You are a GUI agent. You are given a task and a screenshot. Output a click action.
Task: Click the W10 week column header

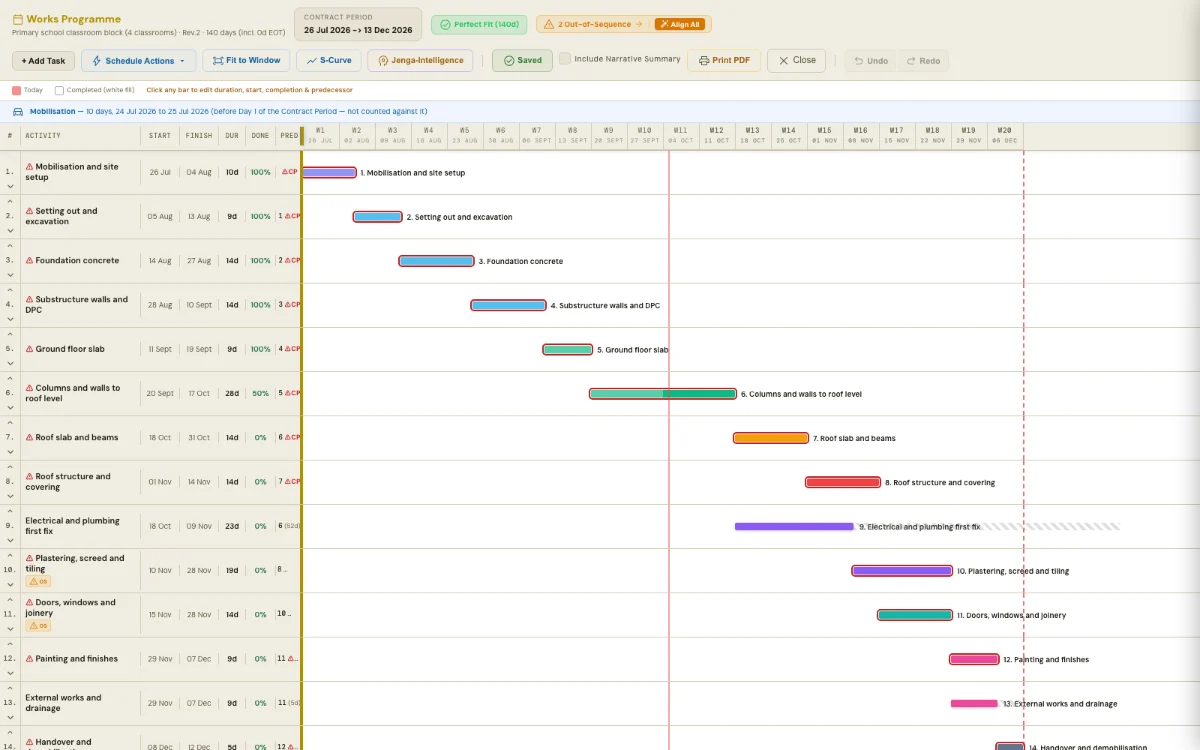[644, 135]
